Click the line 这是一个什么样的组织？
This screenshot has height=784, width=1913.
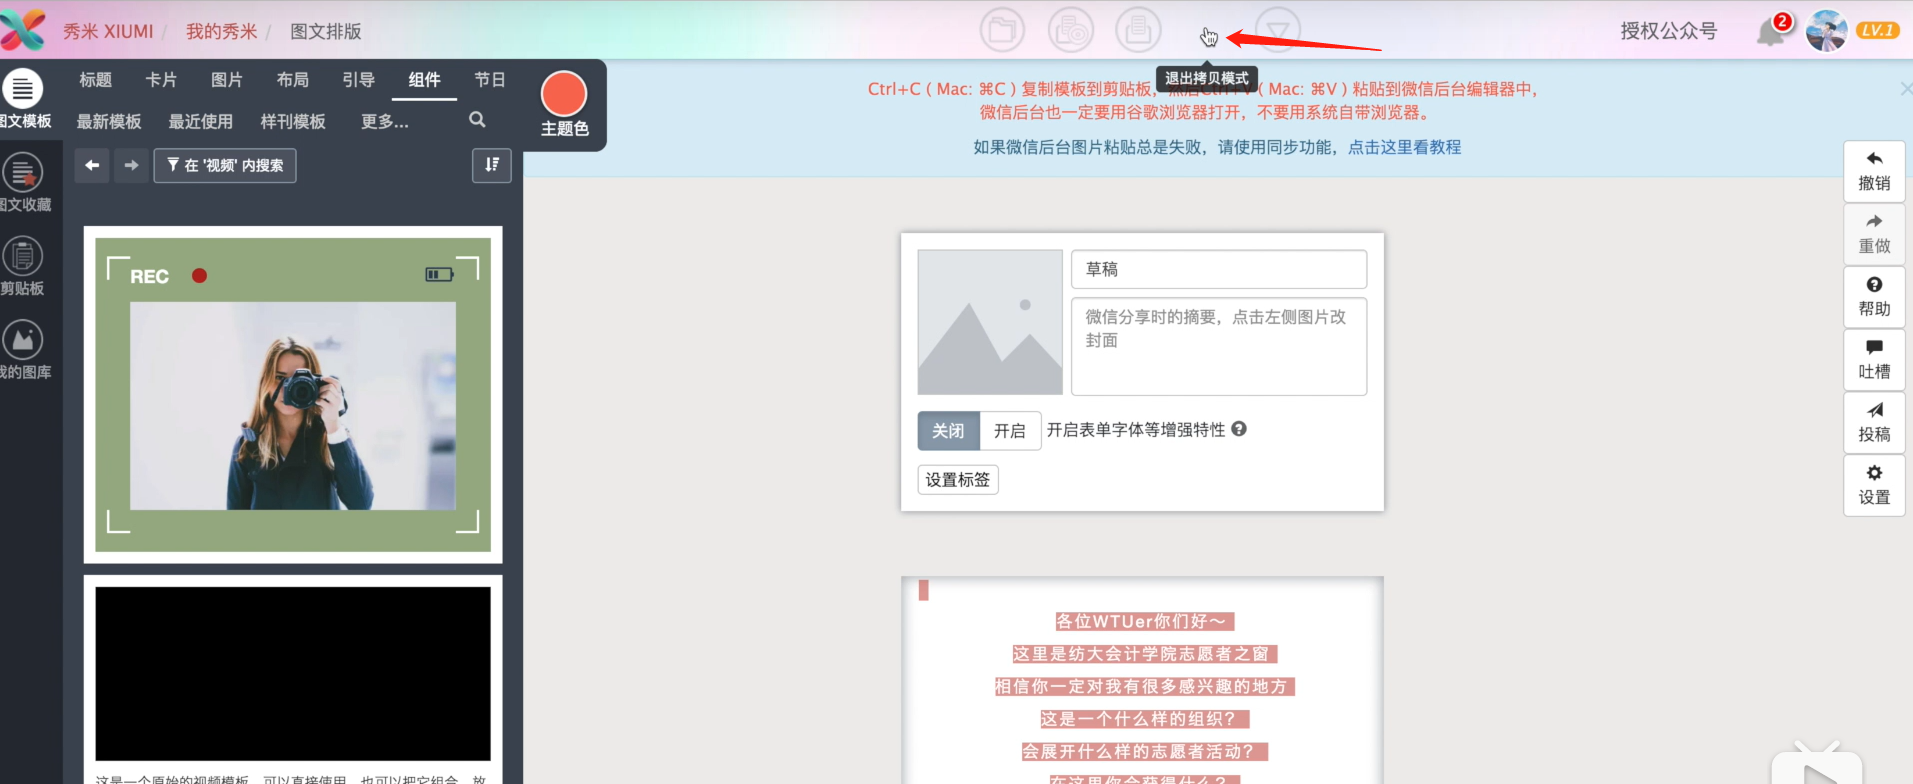[x=1144, y=718]
